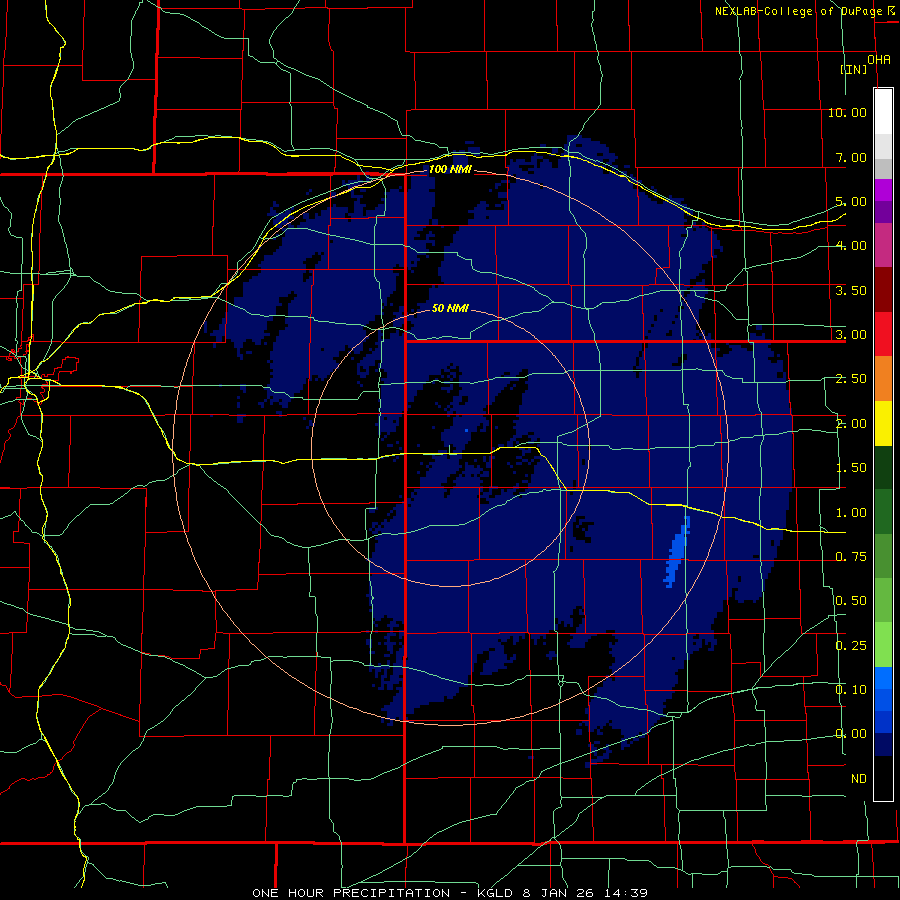Click the 2.50 legend value
Image resolution: width=900 pixels, height=900 pixels.
(851, 379)
